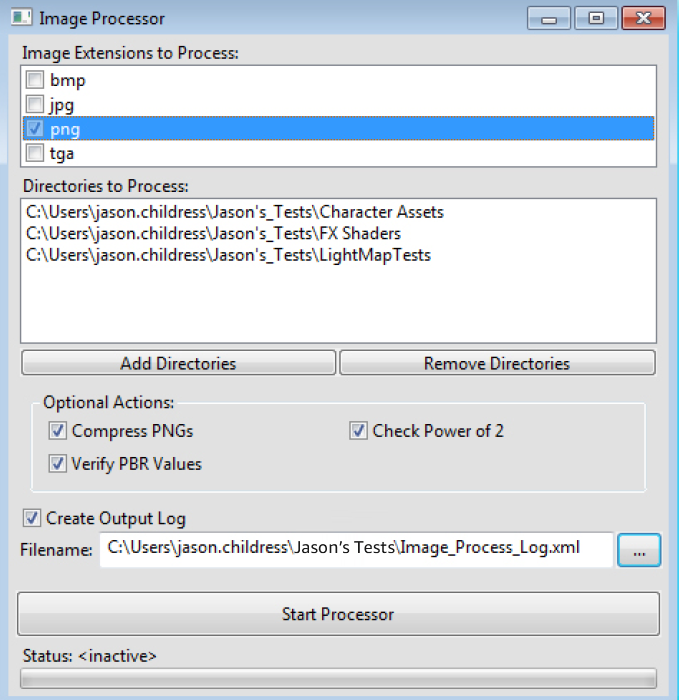Click the Add Directories button

pos(178,363)
